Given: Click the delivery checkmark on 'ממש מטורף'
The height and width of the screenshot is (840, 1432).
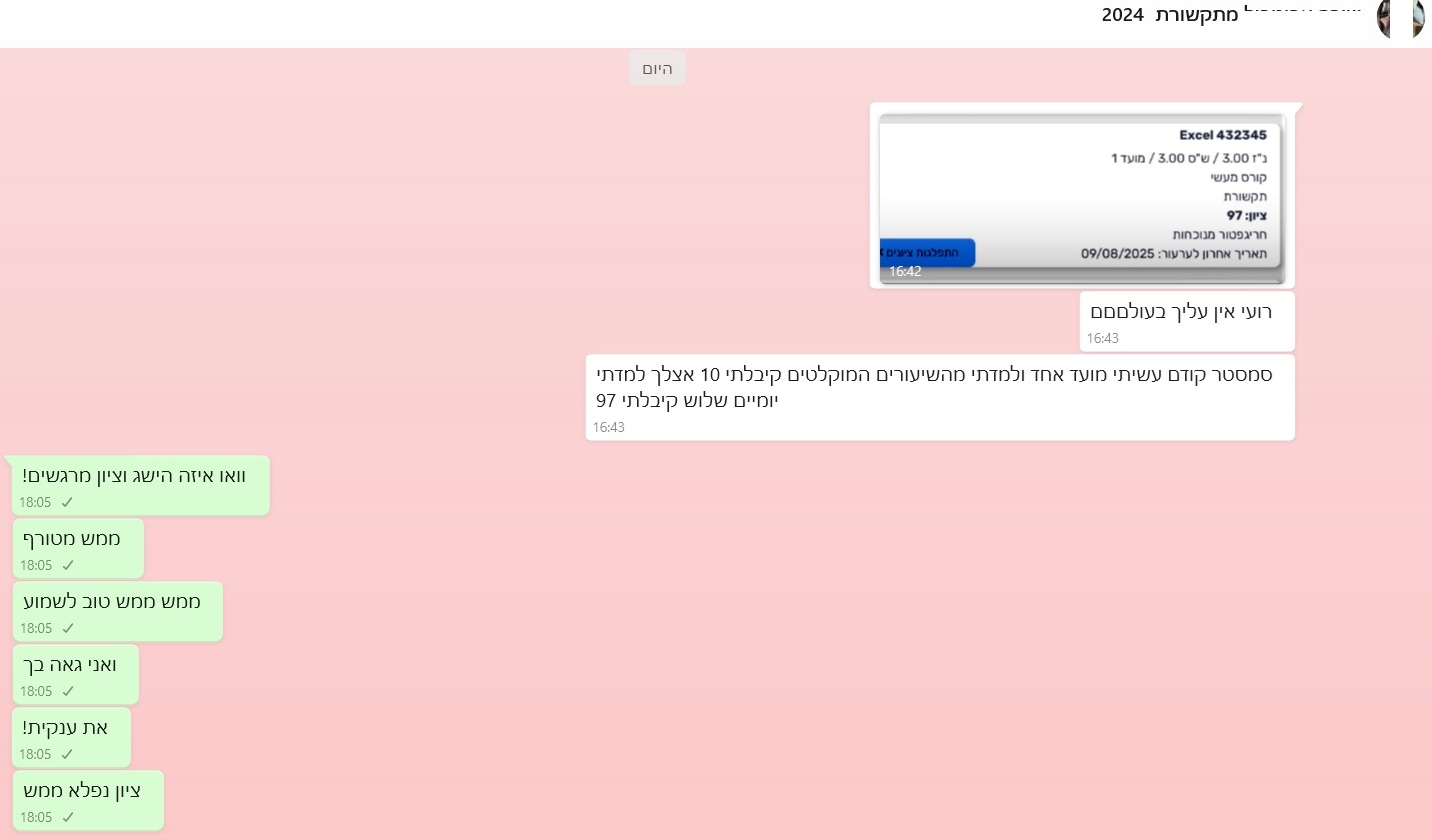Looking at the screenshot, I should tap(67, 565).
